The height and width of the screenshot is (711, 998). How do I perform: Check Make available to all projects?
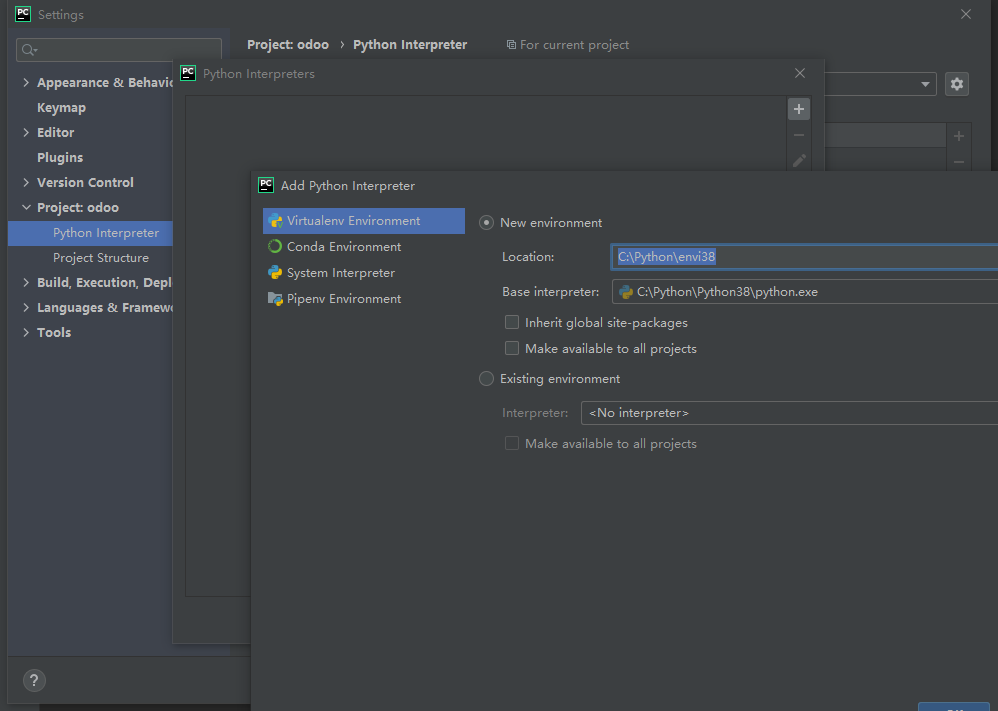coord(512,348)
